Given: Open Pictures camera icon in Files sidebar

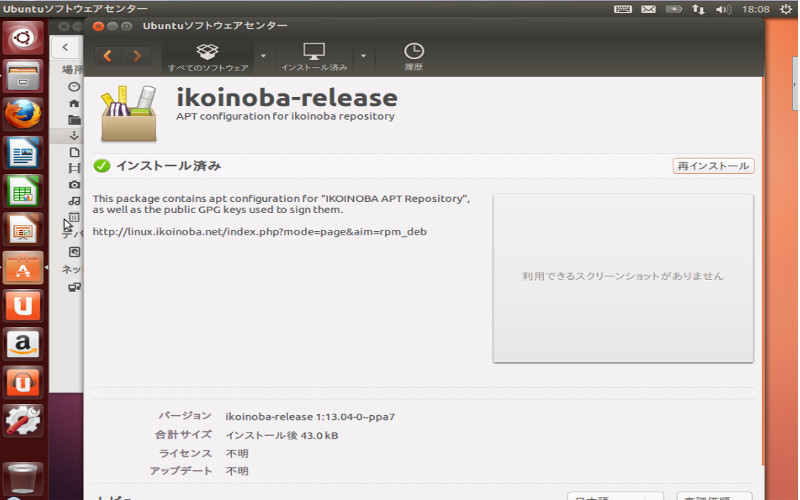Looking at the screenshot, I should pyautogui.click(x=74, y=185).
